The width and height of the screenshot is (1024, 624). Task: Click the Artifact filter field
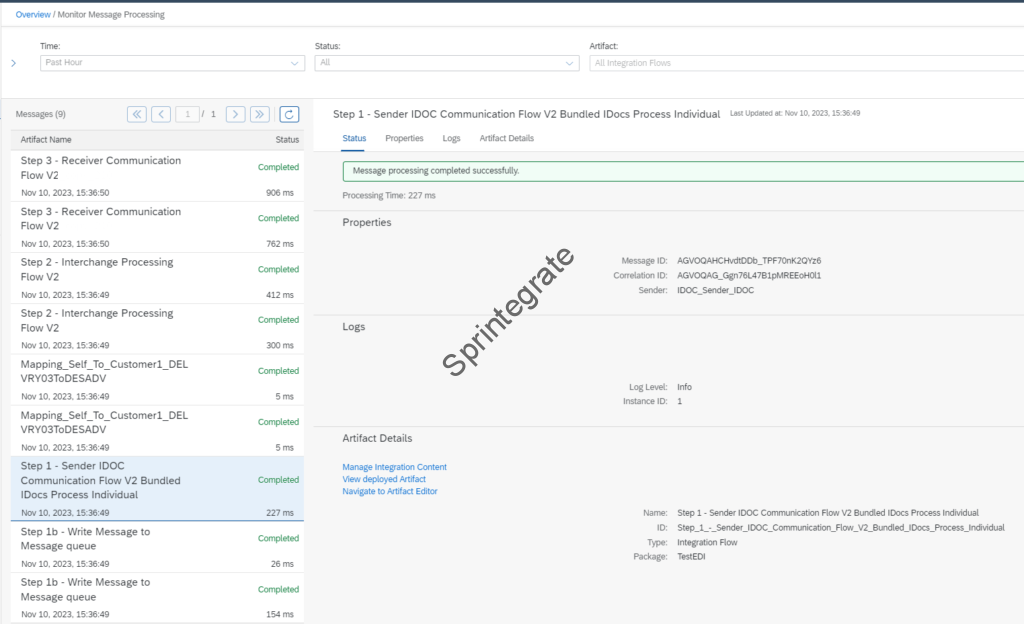click(x=800, y=63)
